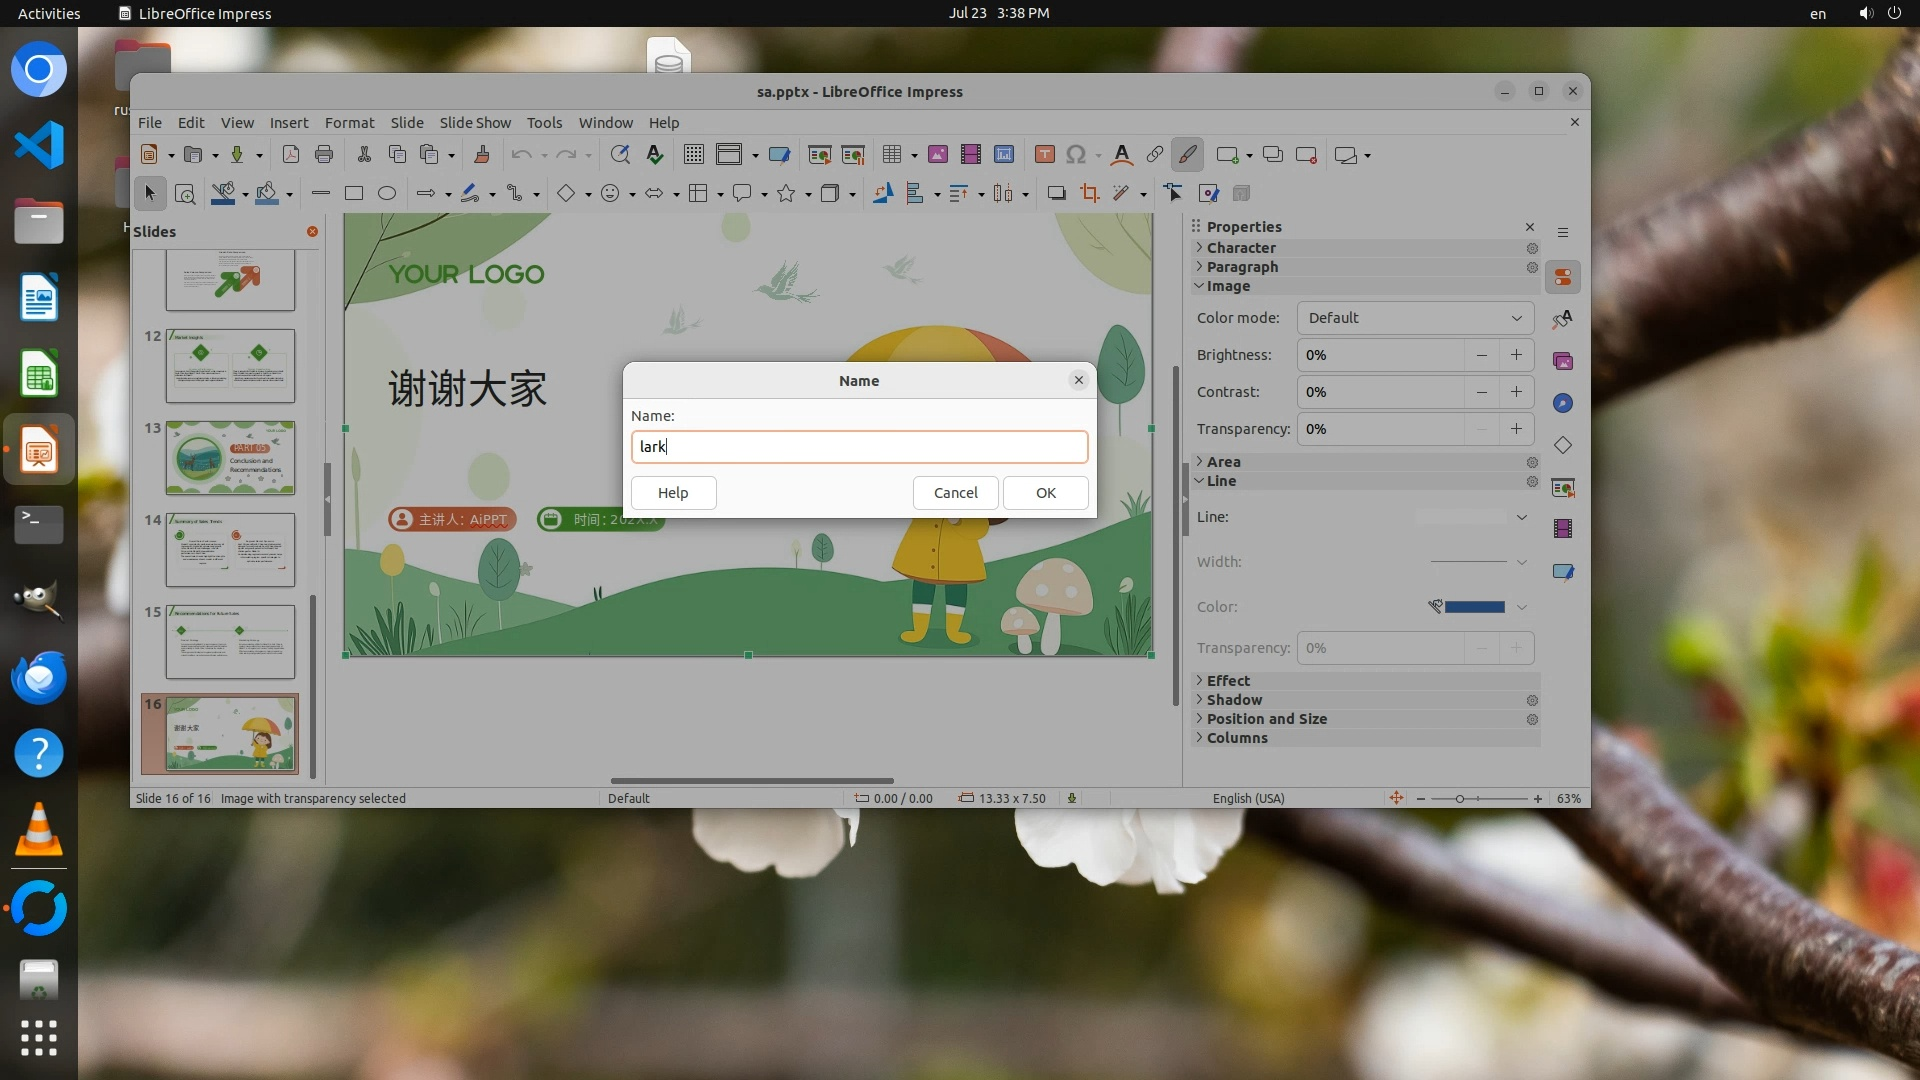The width and height of the screenshot is (1920, 1080).
Task: Select the Rectangle shape tool
Action: click(354, 194)
